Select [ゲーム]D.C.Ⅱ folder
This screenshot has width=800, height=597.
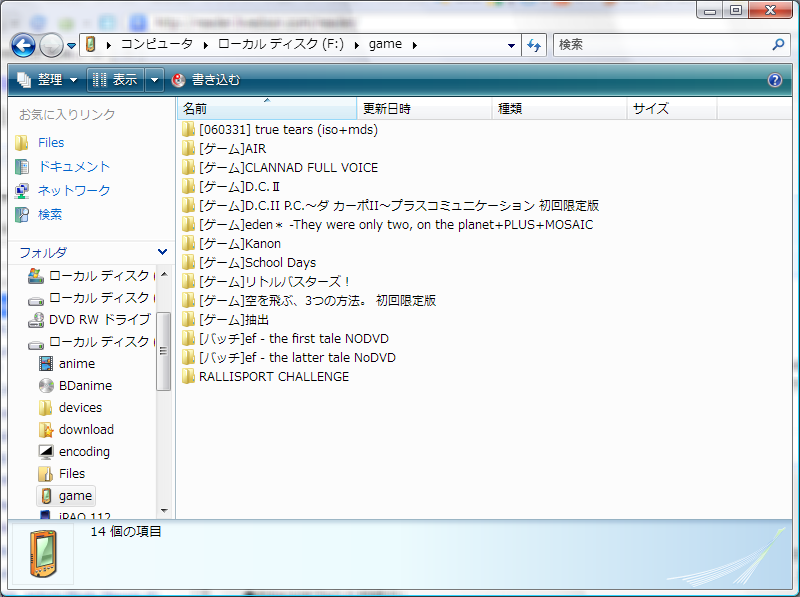239,186
